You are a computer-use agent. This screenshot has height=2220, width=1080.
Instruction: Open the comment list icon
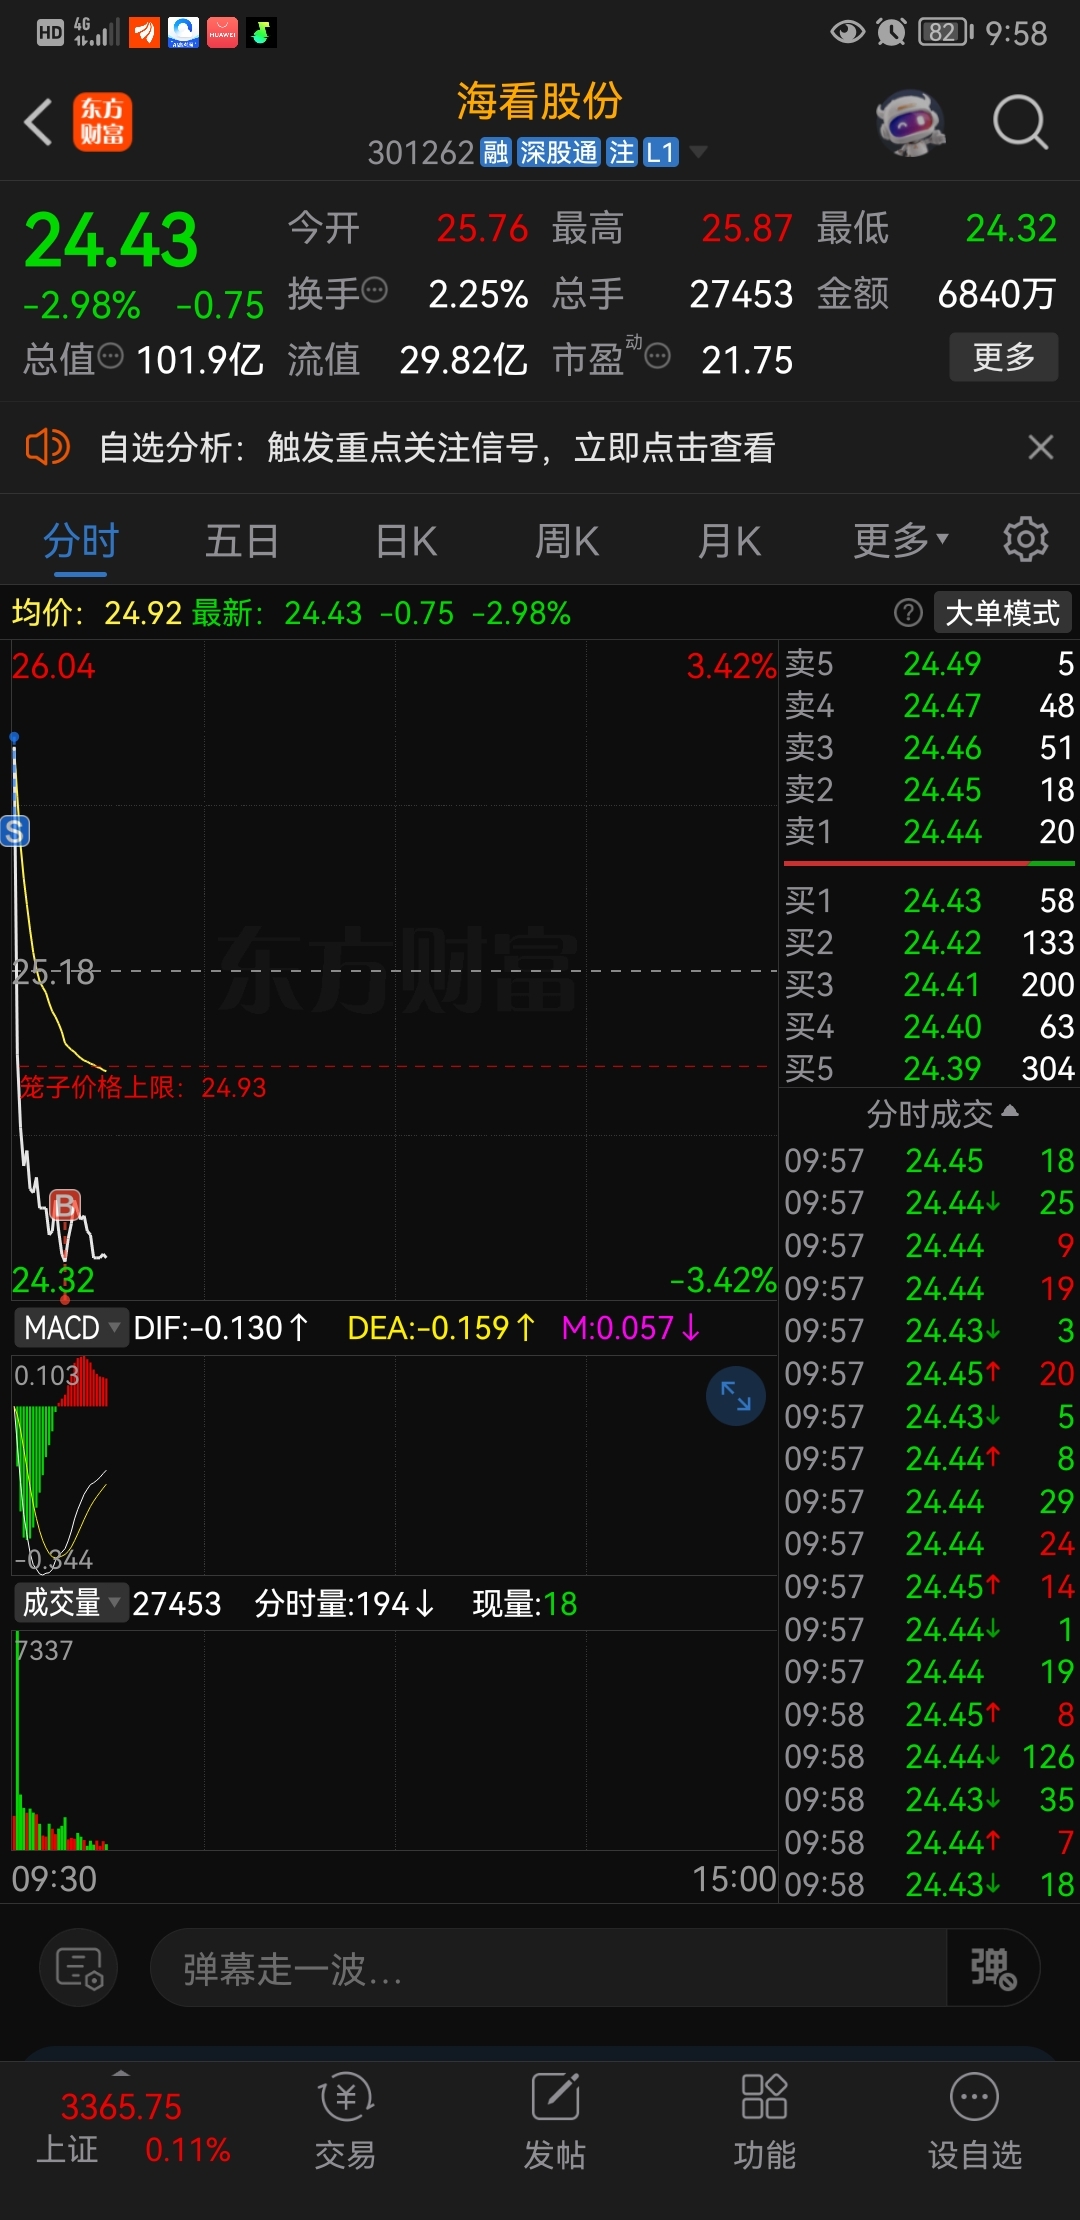(x=79, y=1968)
